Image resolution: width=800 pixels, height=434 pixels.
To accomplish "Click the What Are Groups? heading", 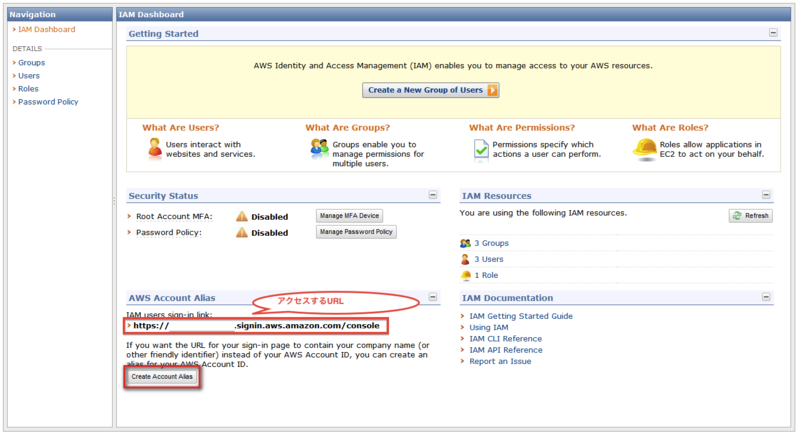I will point(347,127).
